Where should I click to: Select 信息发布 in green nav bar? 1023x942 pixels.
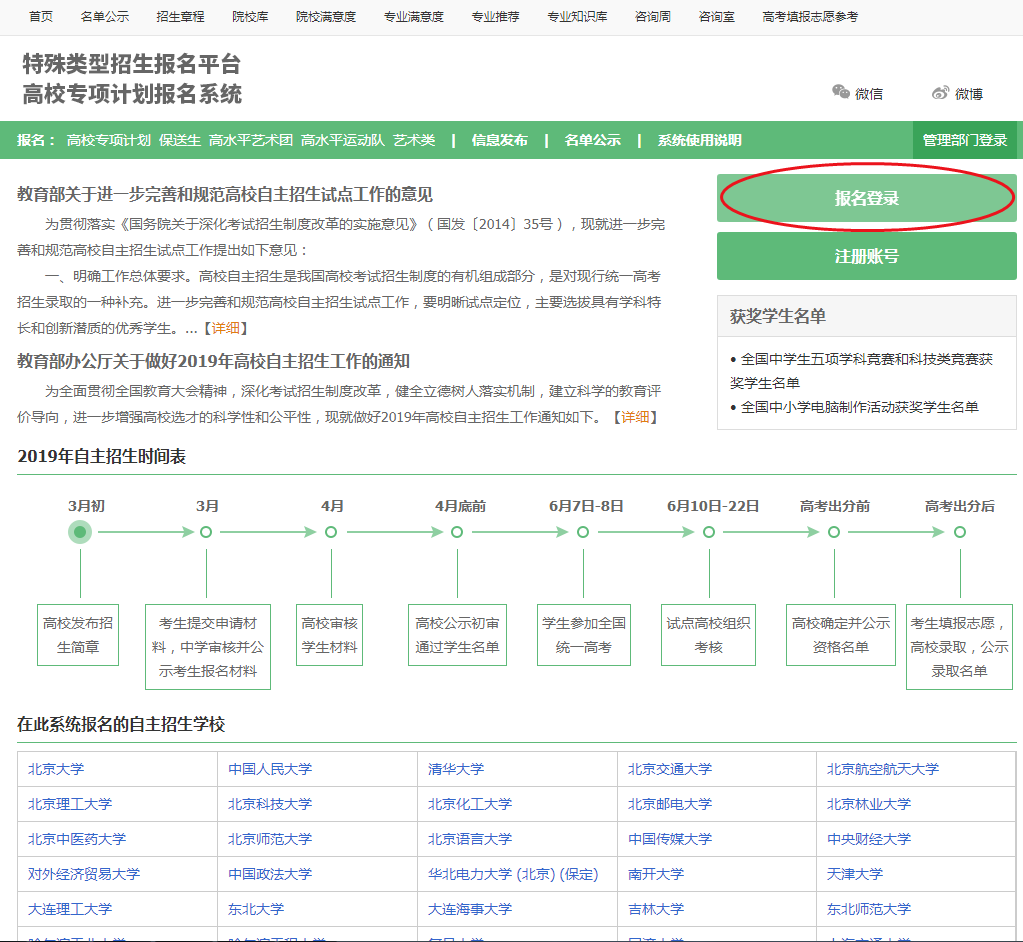click(x=499, y=140)
